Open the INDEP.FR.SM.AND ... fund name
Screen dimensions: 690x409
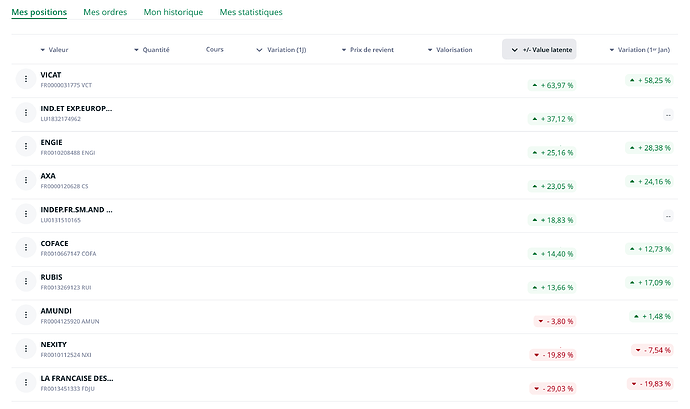(77, 210)
